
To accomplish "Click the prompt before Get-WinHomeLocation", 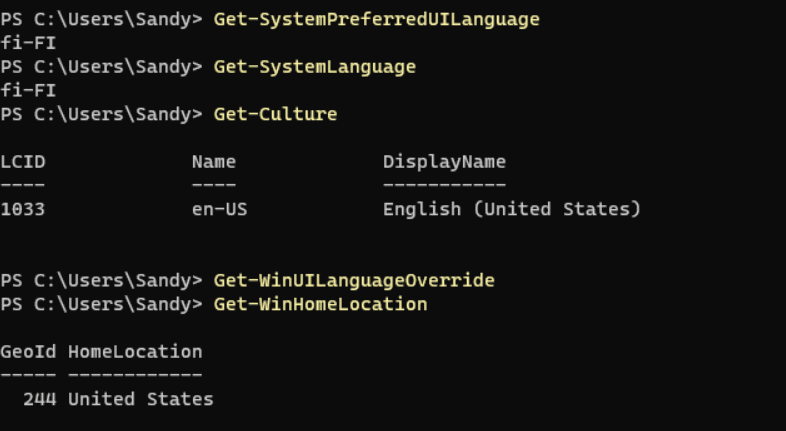I will [102, 305].
